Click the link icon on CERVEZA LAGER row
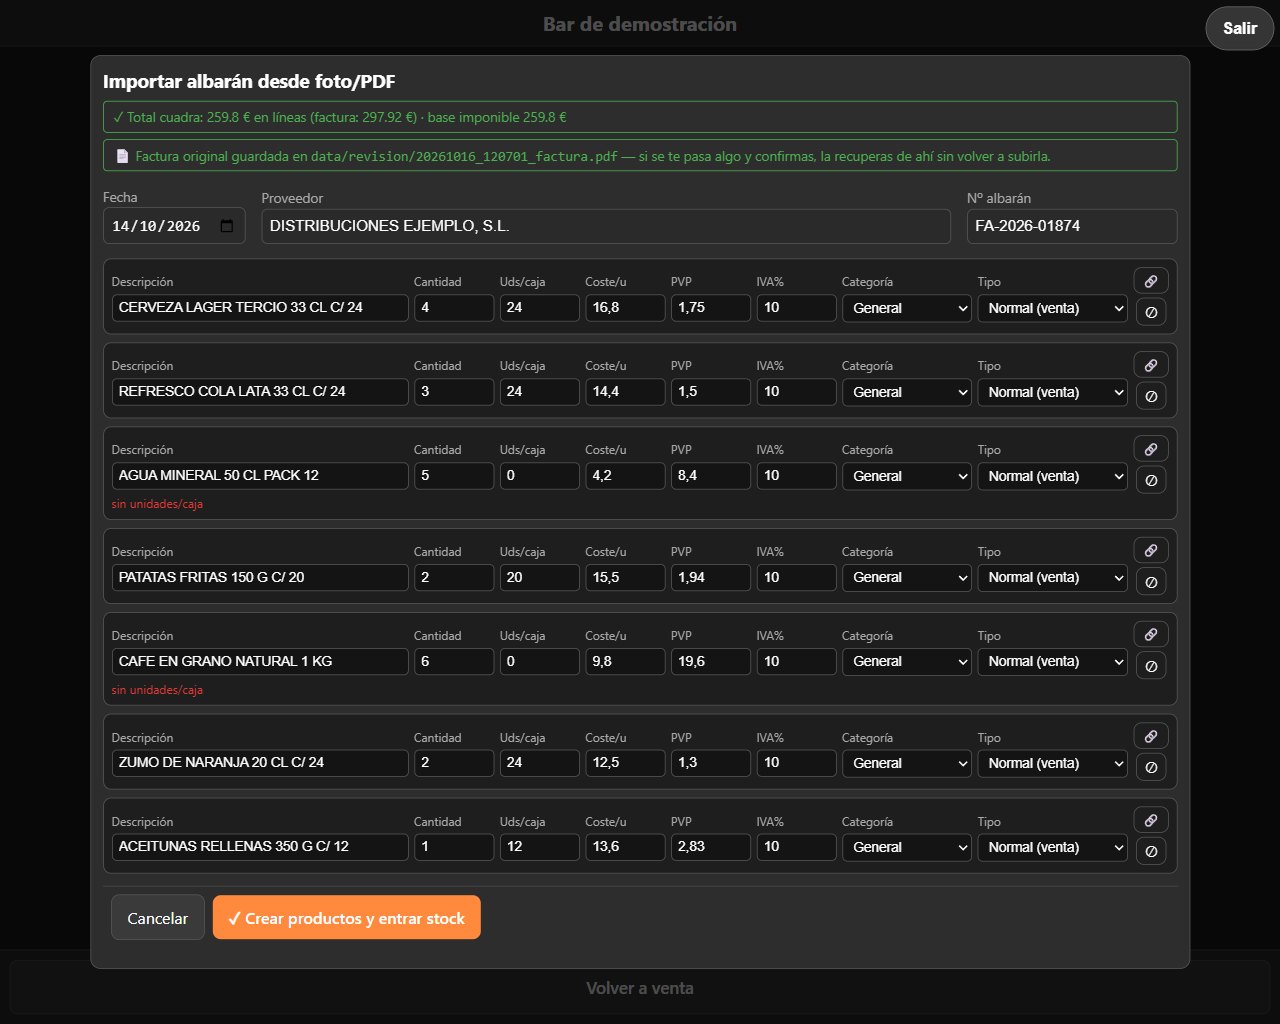This screenshot has width=1280, height=1024. (x=1151, y=281)
